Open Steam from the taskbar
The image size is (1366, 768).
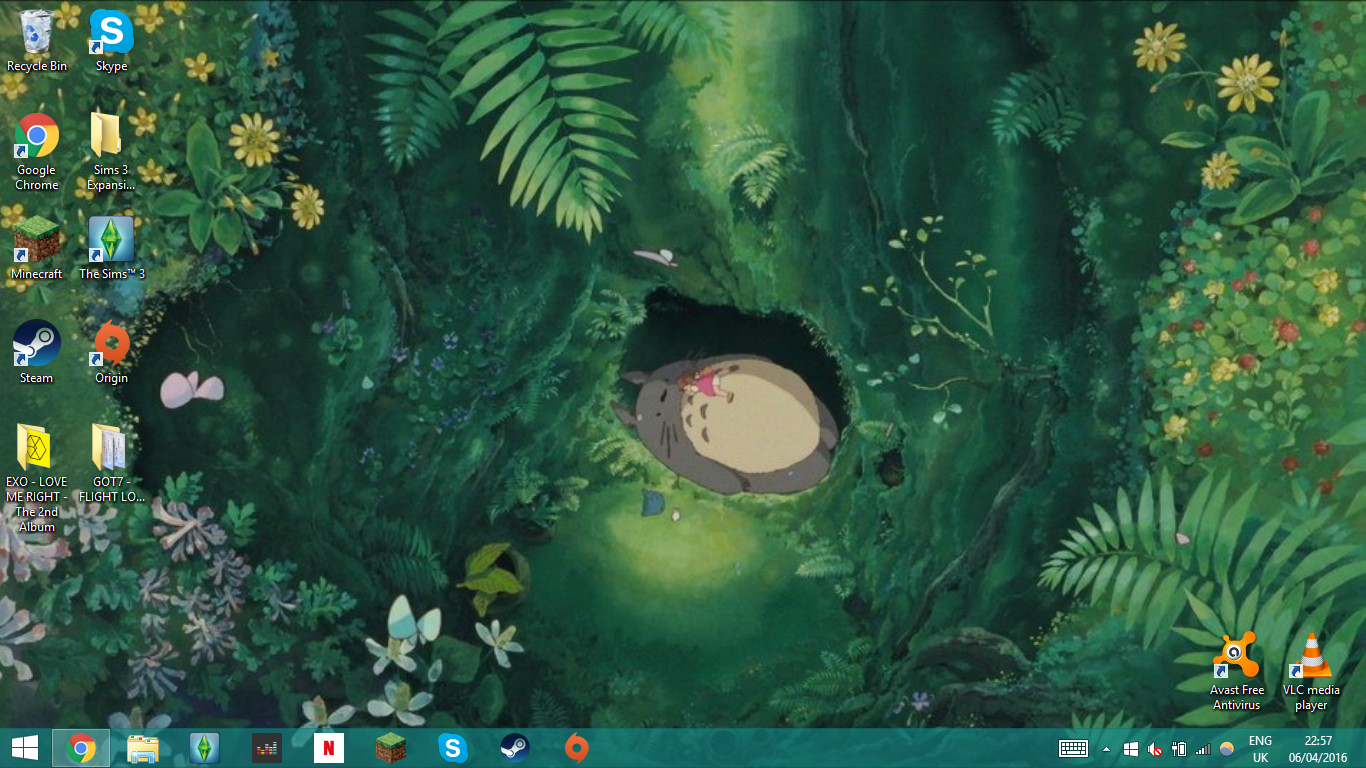click(x=515, y=748)
